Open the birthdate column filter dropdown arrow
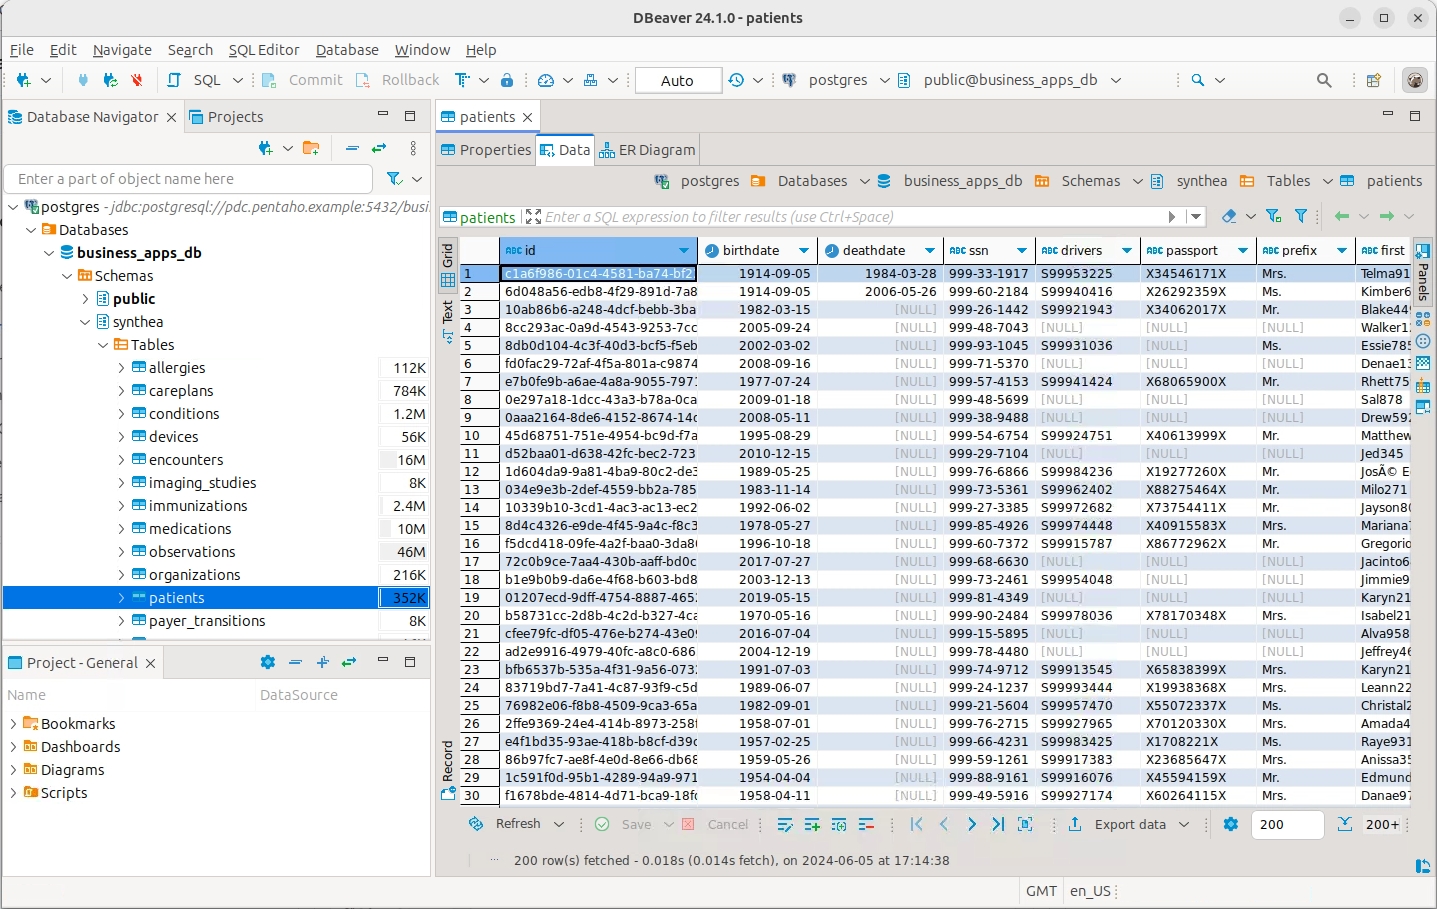Viewport: 1437px width, 909px height. [803, 251]
